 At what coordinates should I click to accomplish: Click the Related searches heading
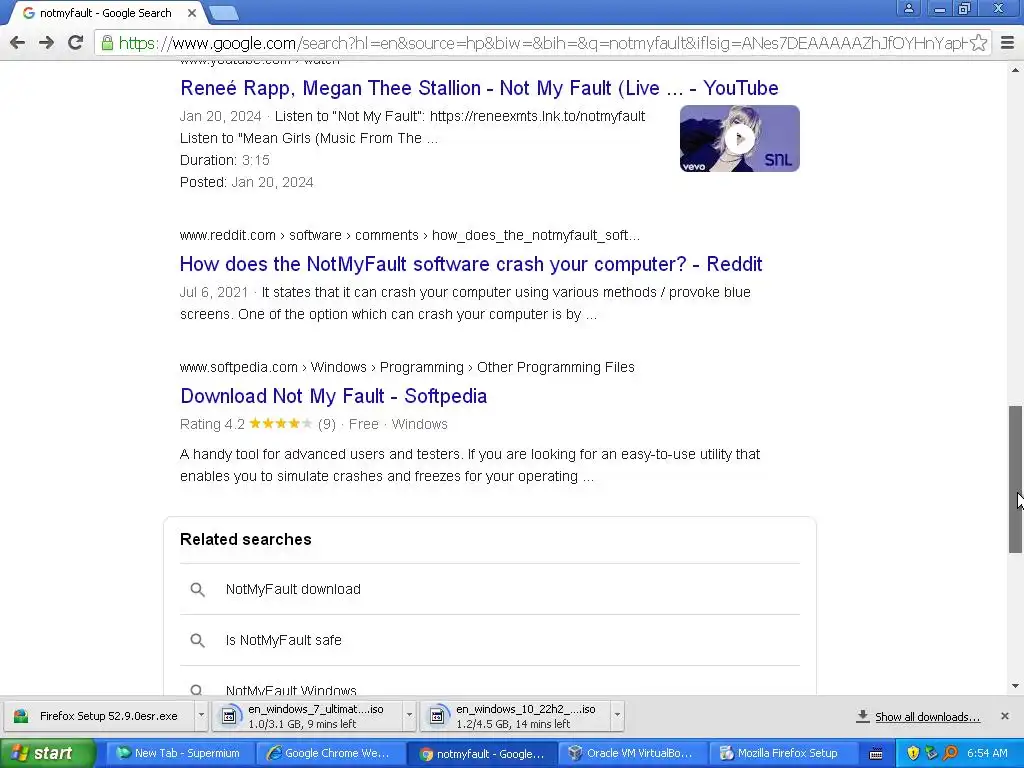(x=246, y=539)
